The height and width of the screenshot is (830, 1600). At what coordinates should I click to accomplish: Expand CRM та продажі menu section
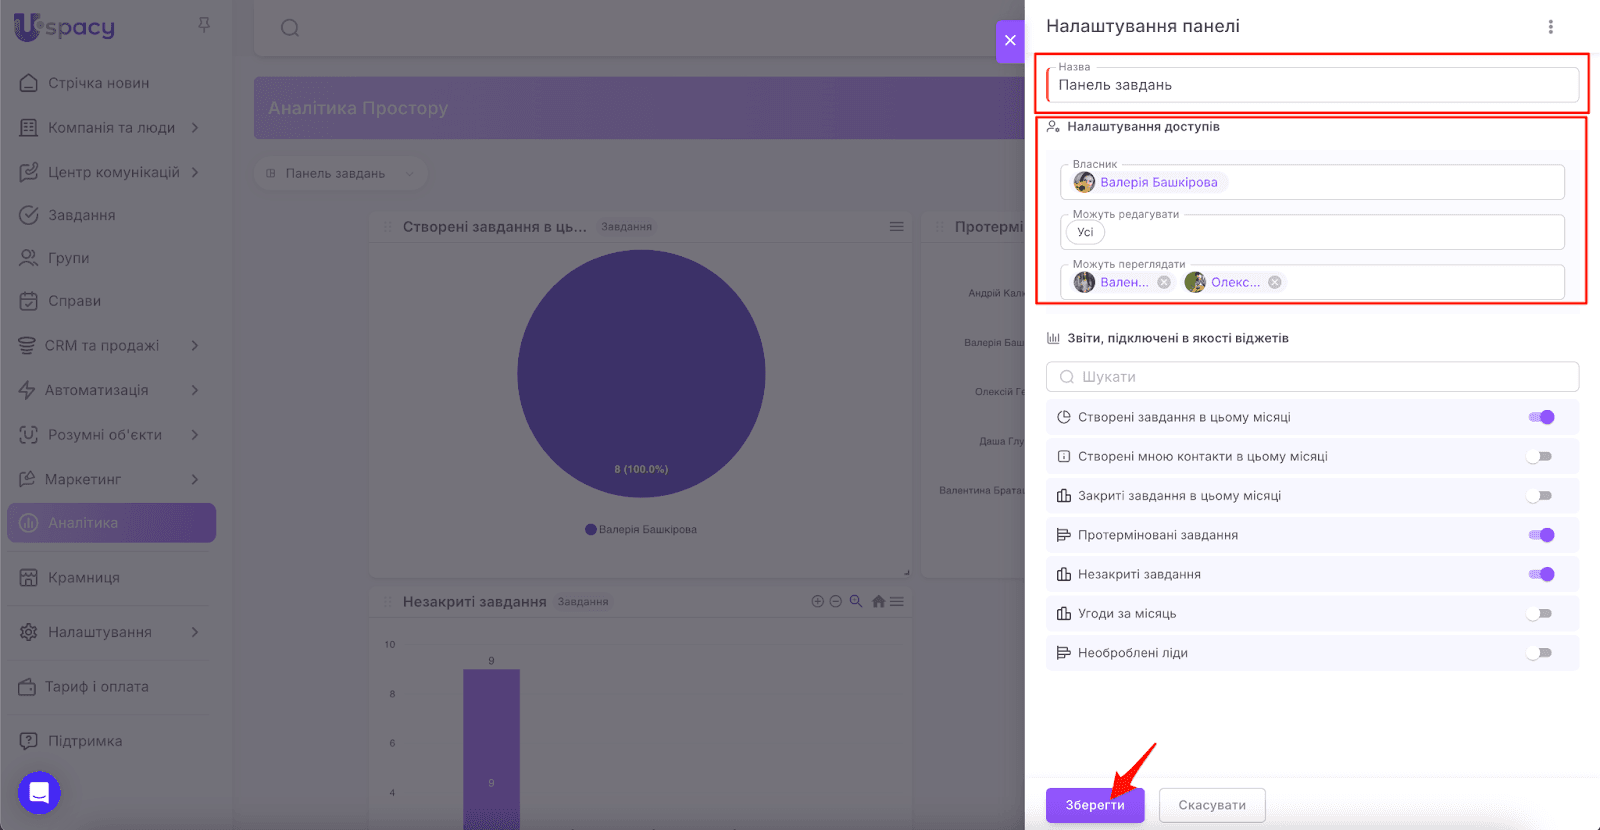[195, 346]
